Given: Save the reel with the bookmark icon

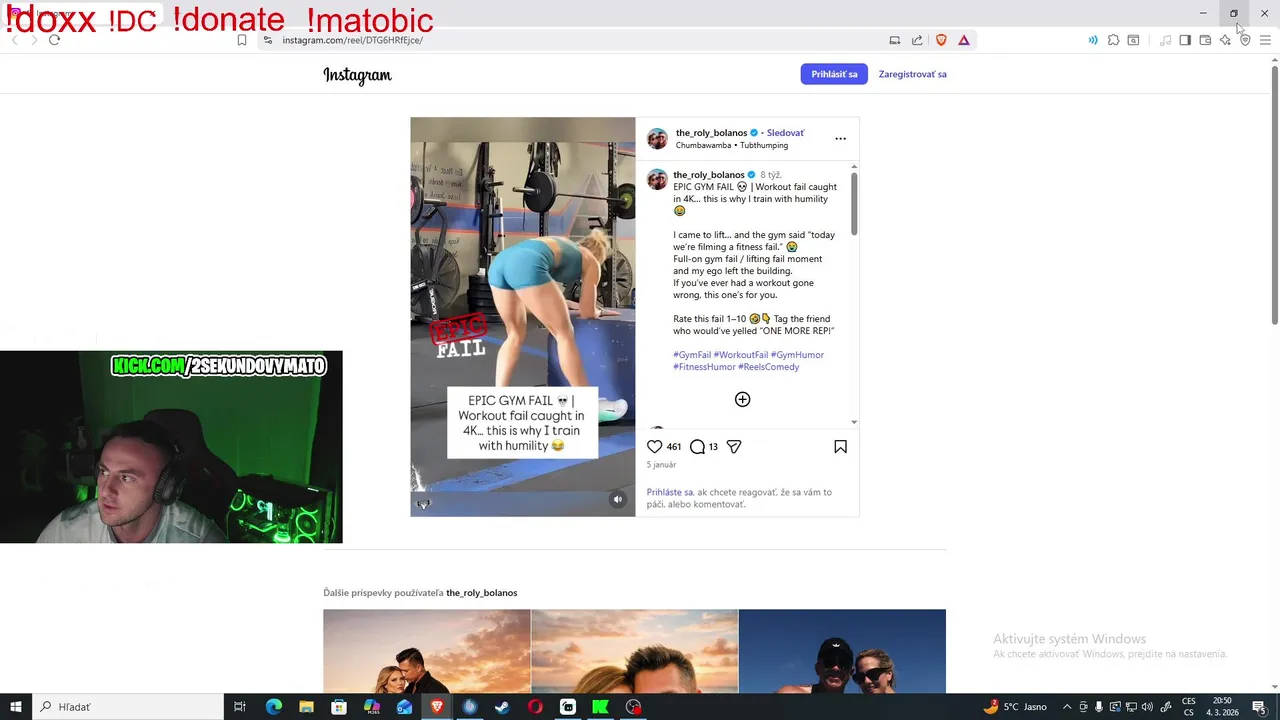Looking at the screenshot, I should (x=840, y=447).
